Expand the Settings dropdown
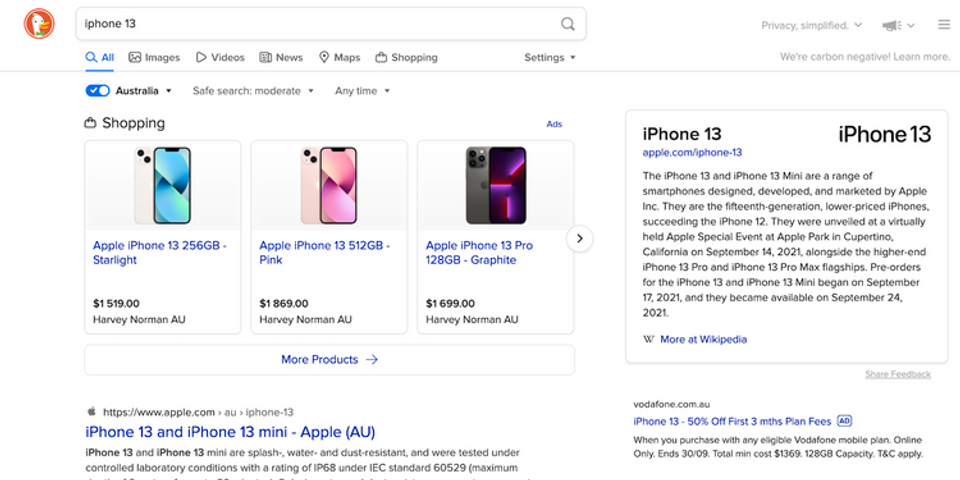The width and height of the screenshot is (960, 480). pos(550,58)
